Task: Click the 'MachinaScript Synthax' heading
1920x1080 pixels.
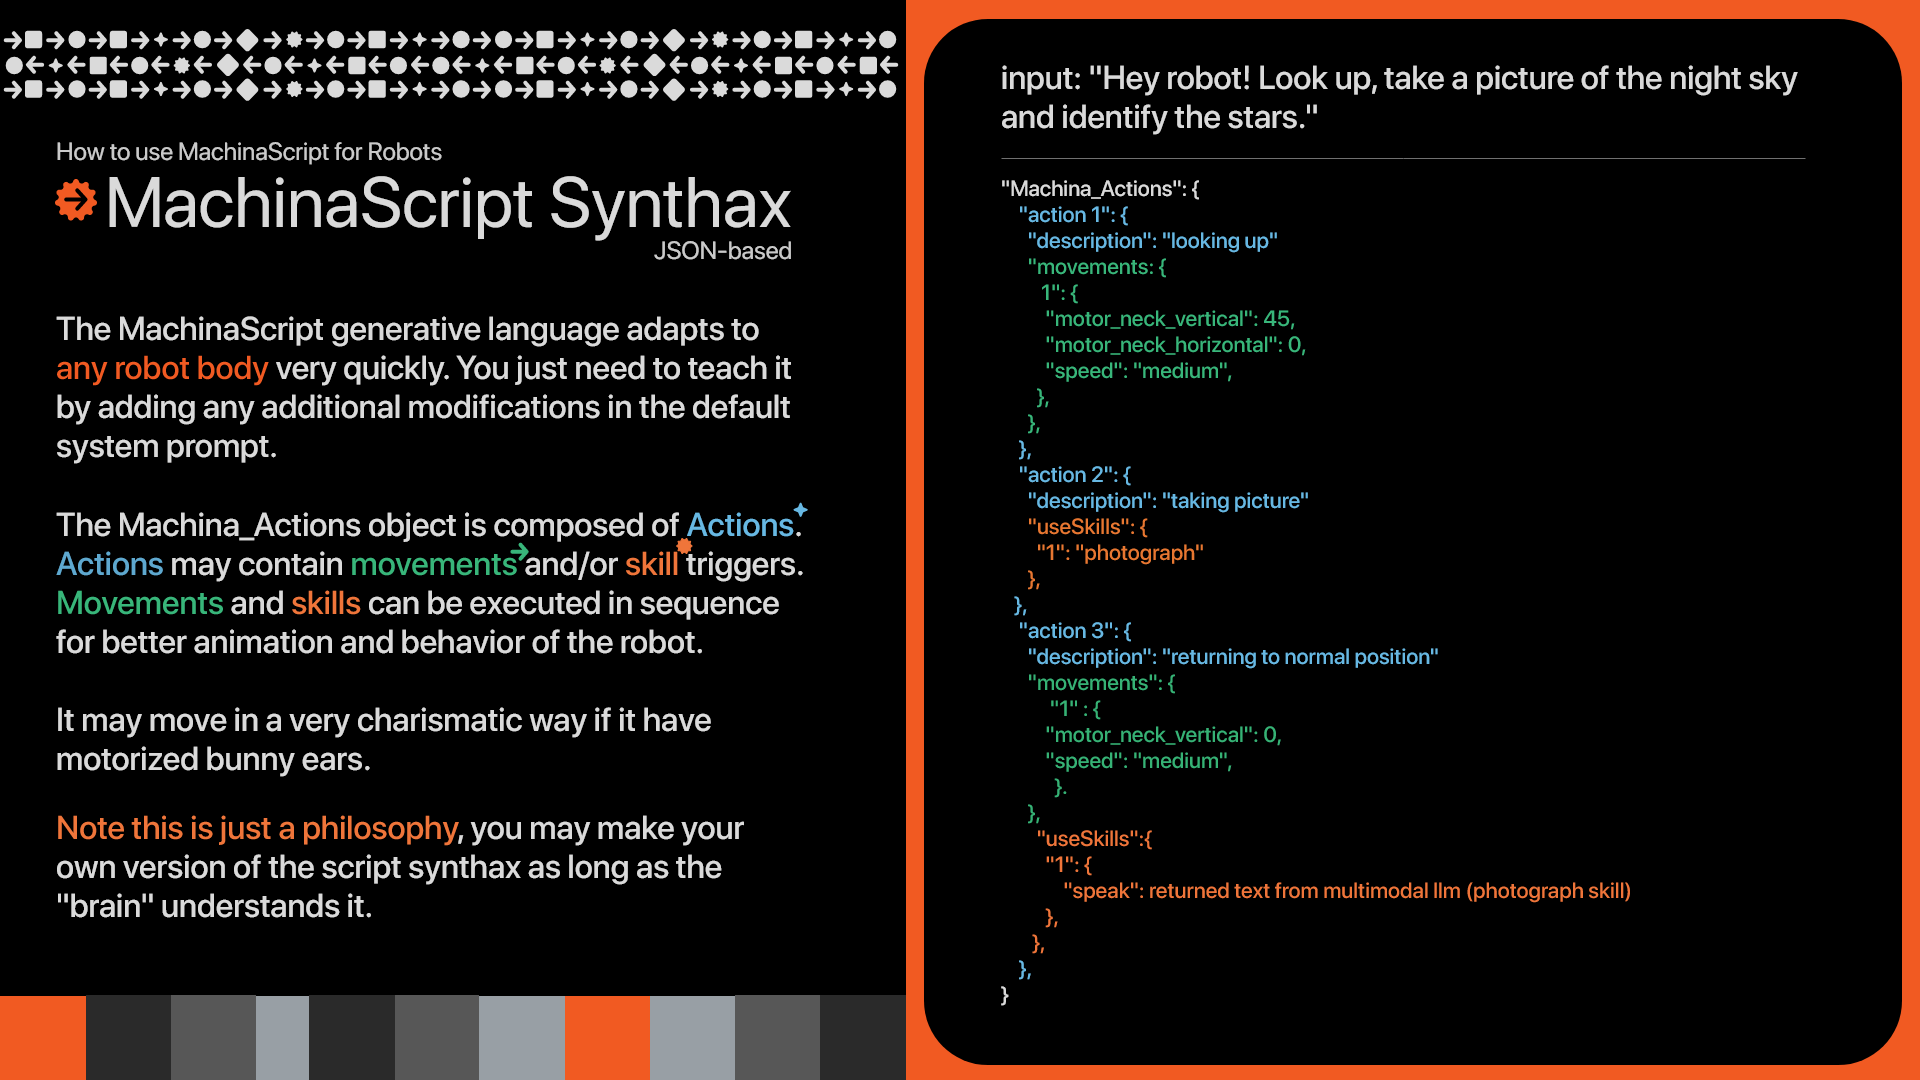Action: [448, 204]
